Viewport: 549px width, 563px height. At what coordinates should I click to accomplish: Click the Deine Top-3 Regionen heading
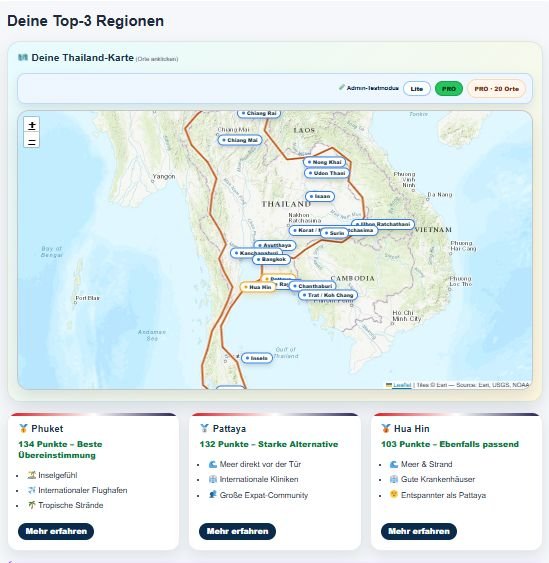[85, 21]
